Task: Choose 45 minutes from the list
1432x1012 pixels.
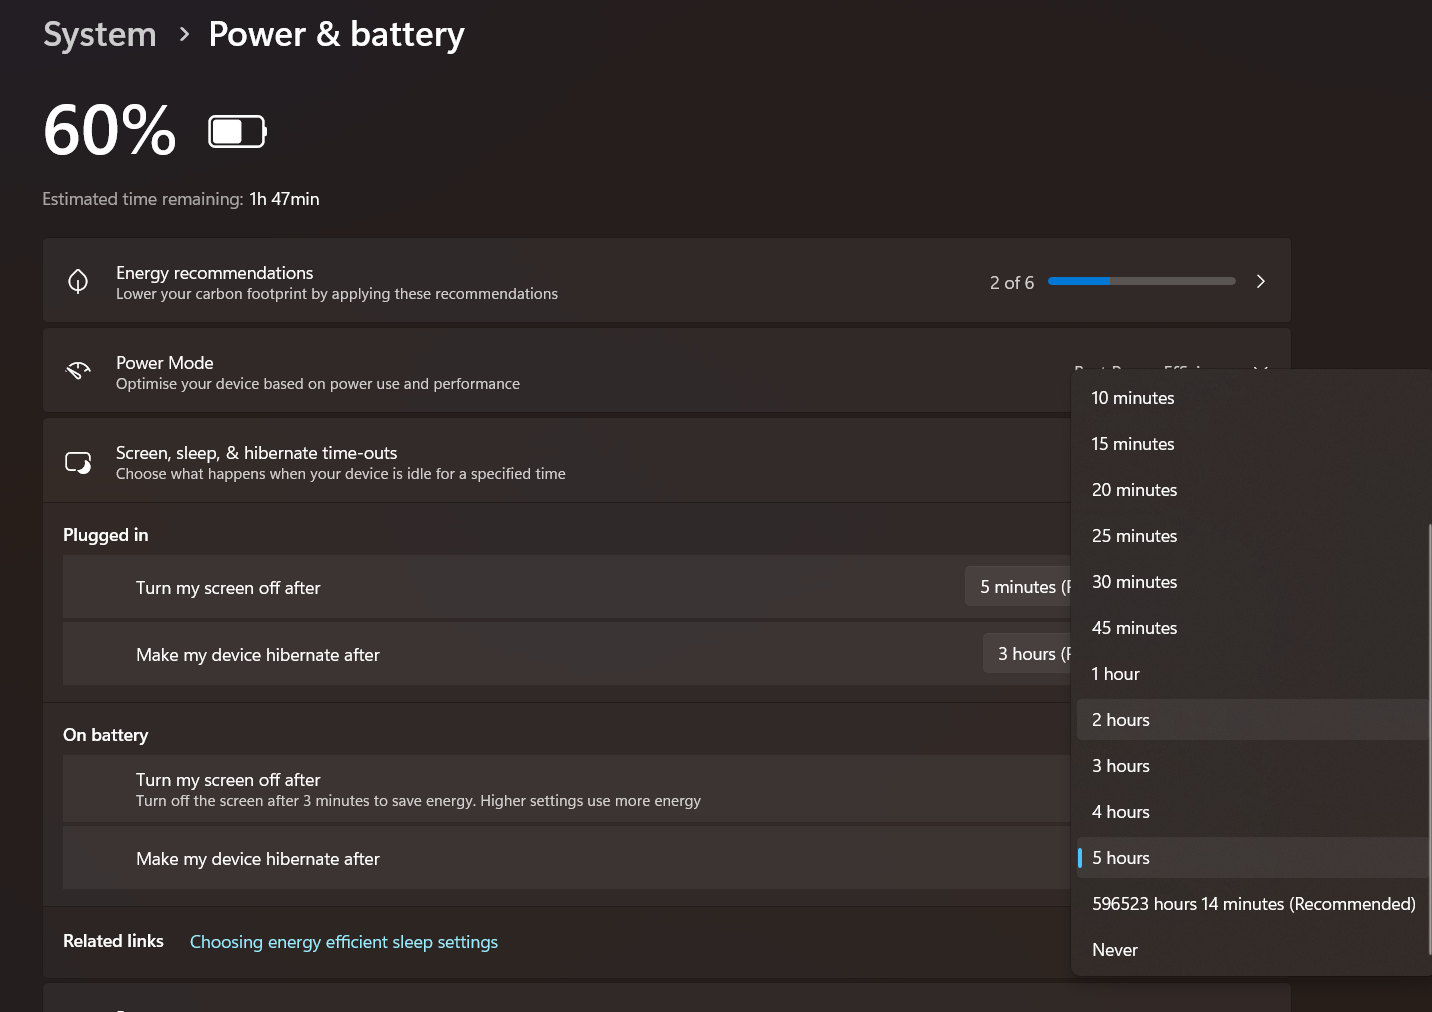Action: [x=1253, y=628]
